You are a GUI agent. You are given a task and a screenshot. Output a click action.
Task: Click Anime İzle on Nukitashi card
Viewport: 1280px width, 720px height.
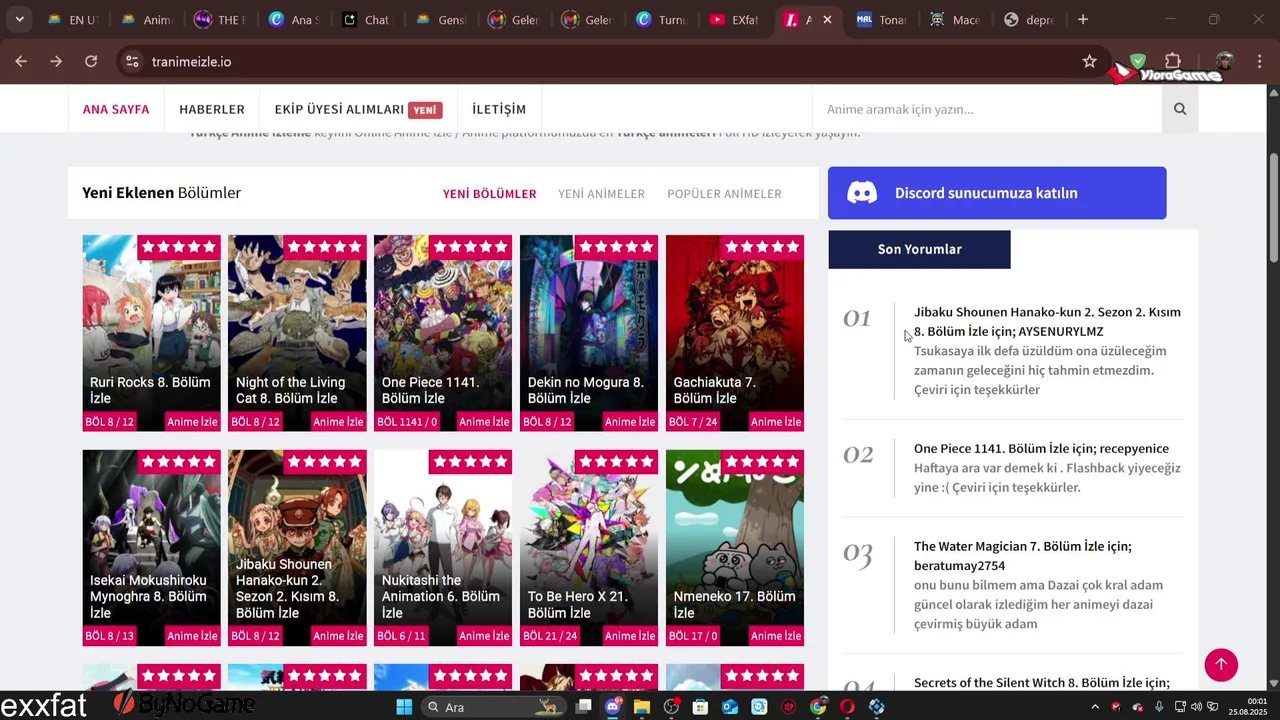(x=484, y=636)
